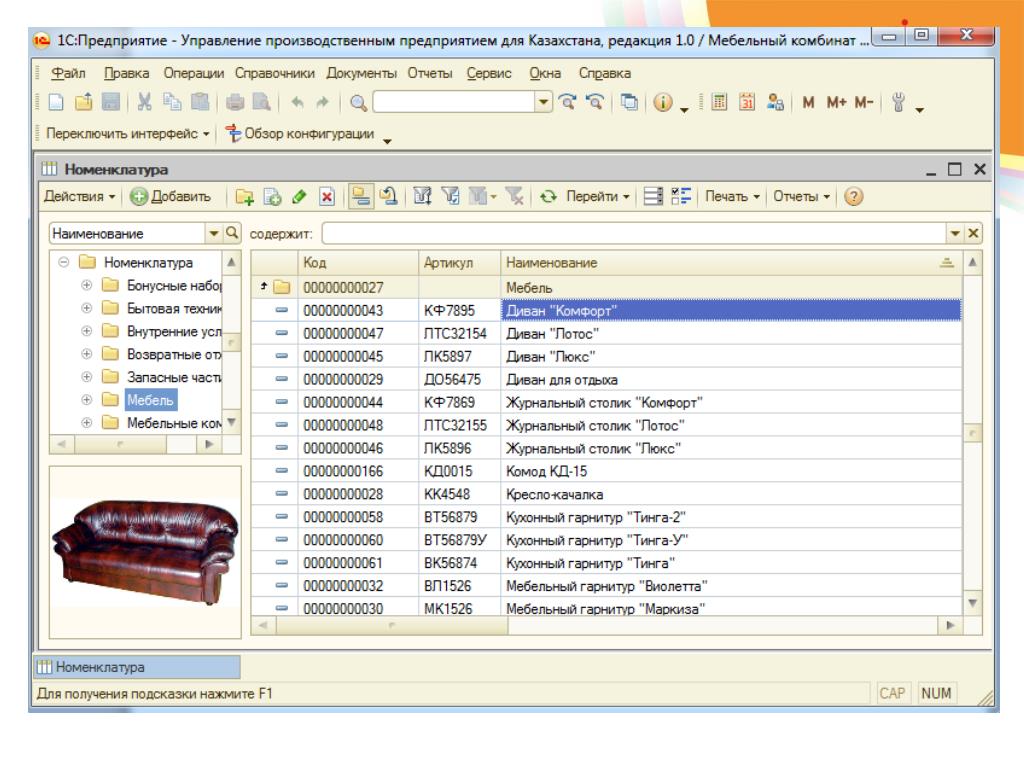Image resolution: width=1024 pixels, height=768 pixels.
Task: Click the question mark help icon
Action: tap(854, 197)
